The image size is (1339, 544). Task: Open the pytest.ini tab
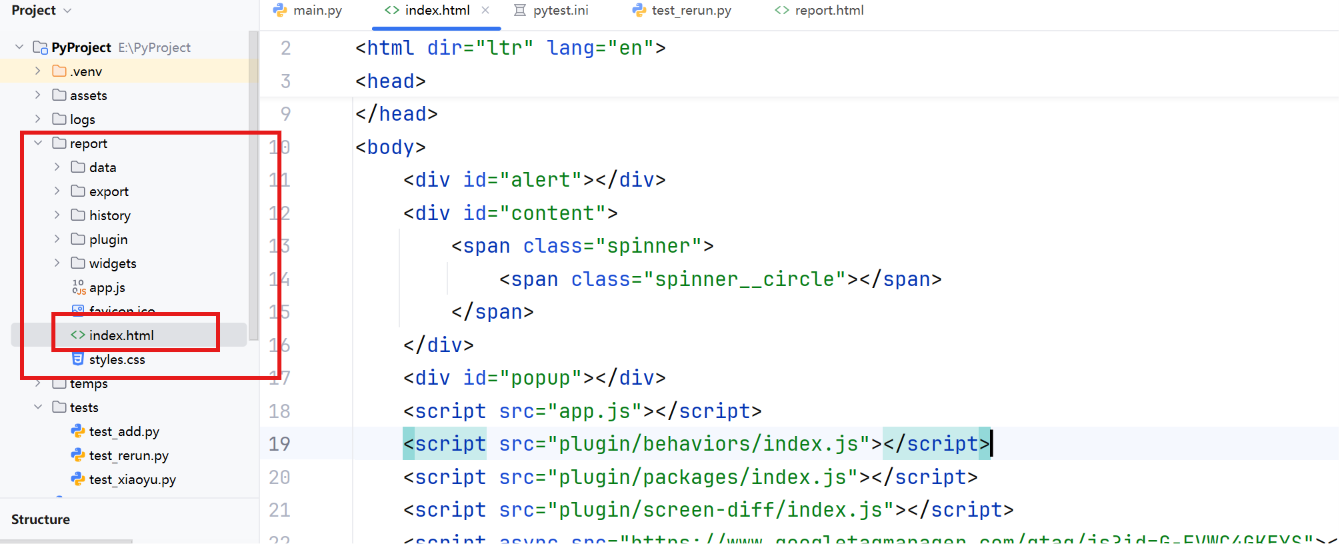pos(552,11)
